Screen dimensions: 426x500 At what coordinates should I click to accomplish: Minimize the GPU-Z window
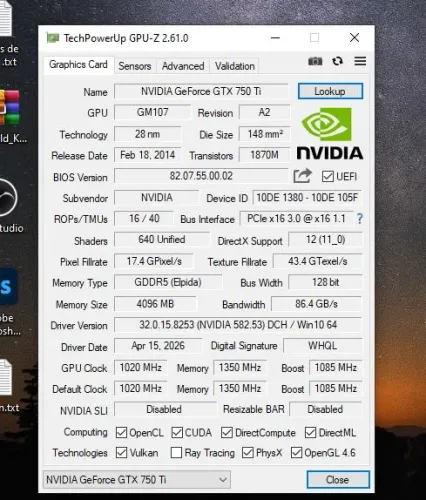275,38
